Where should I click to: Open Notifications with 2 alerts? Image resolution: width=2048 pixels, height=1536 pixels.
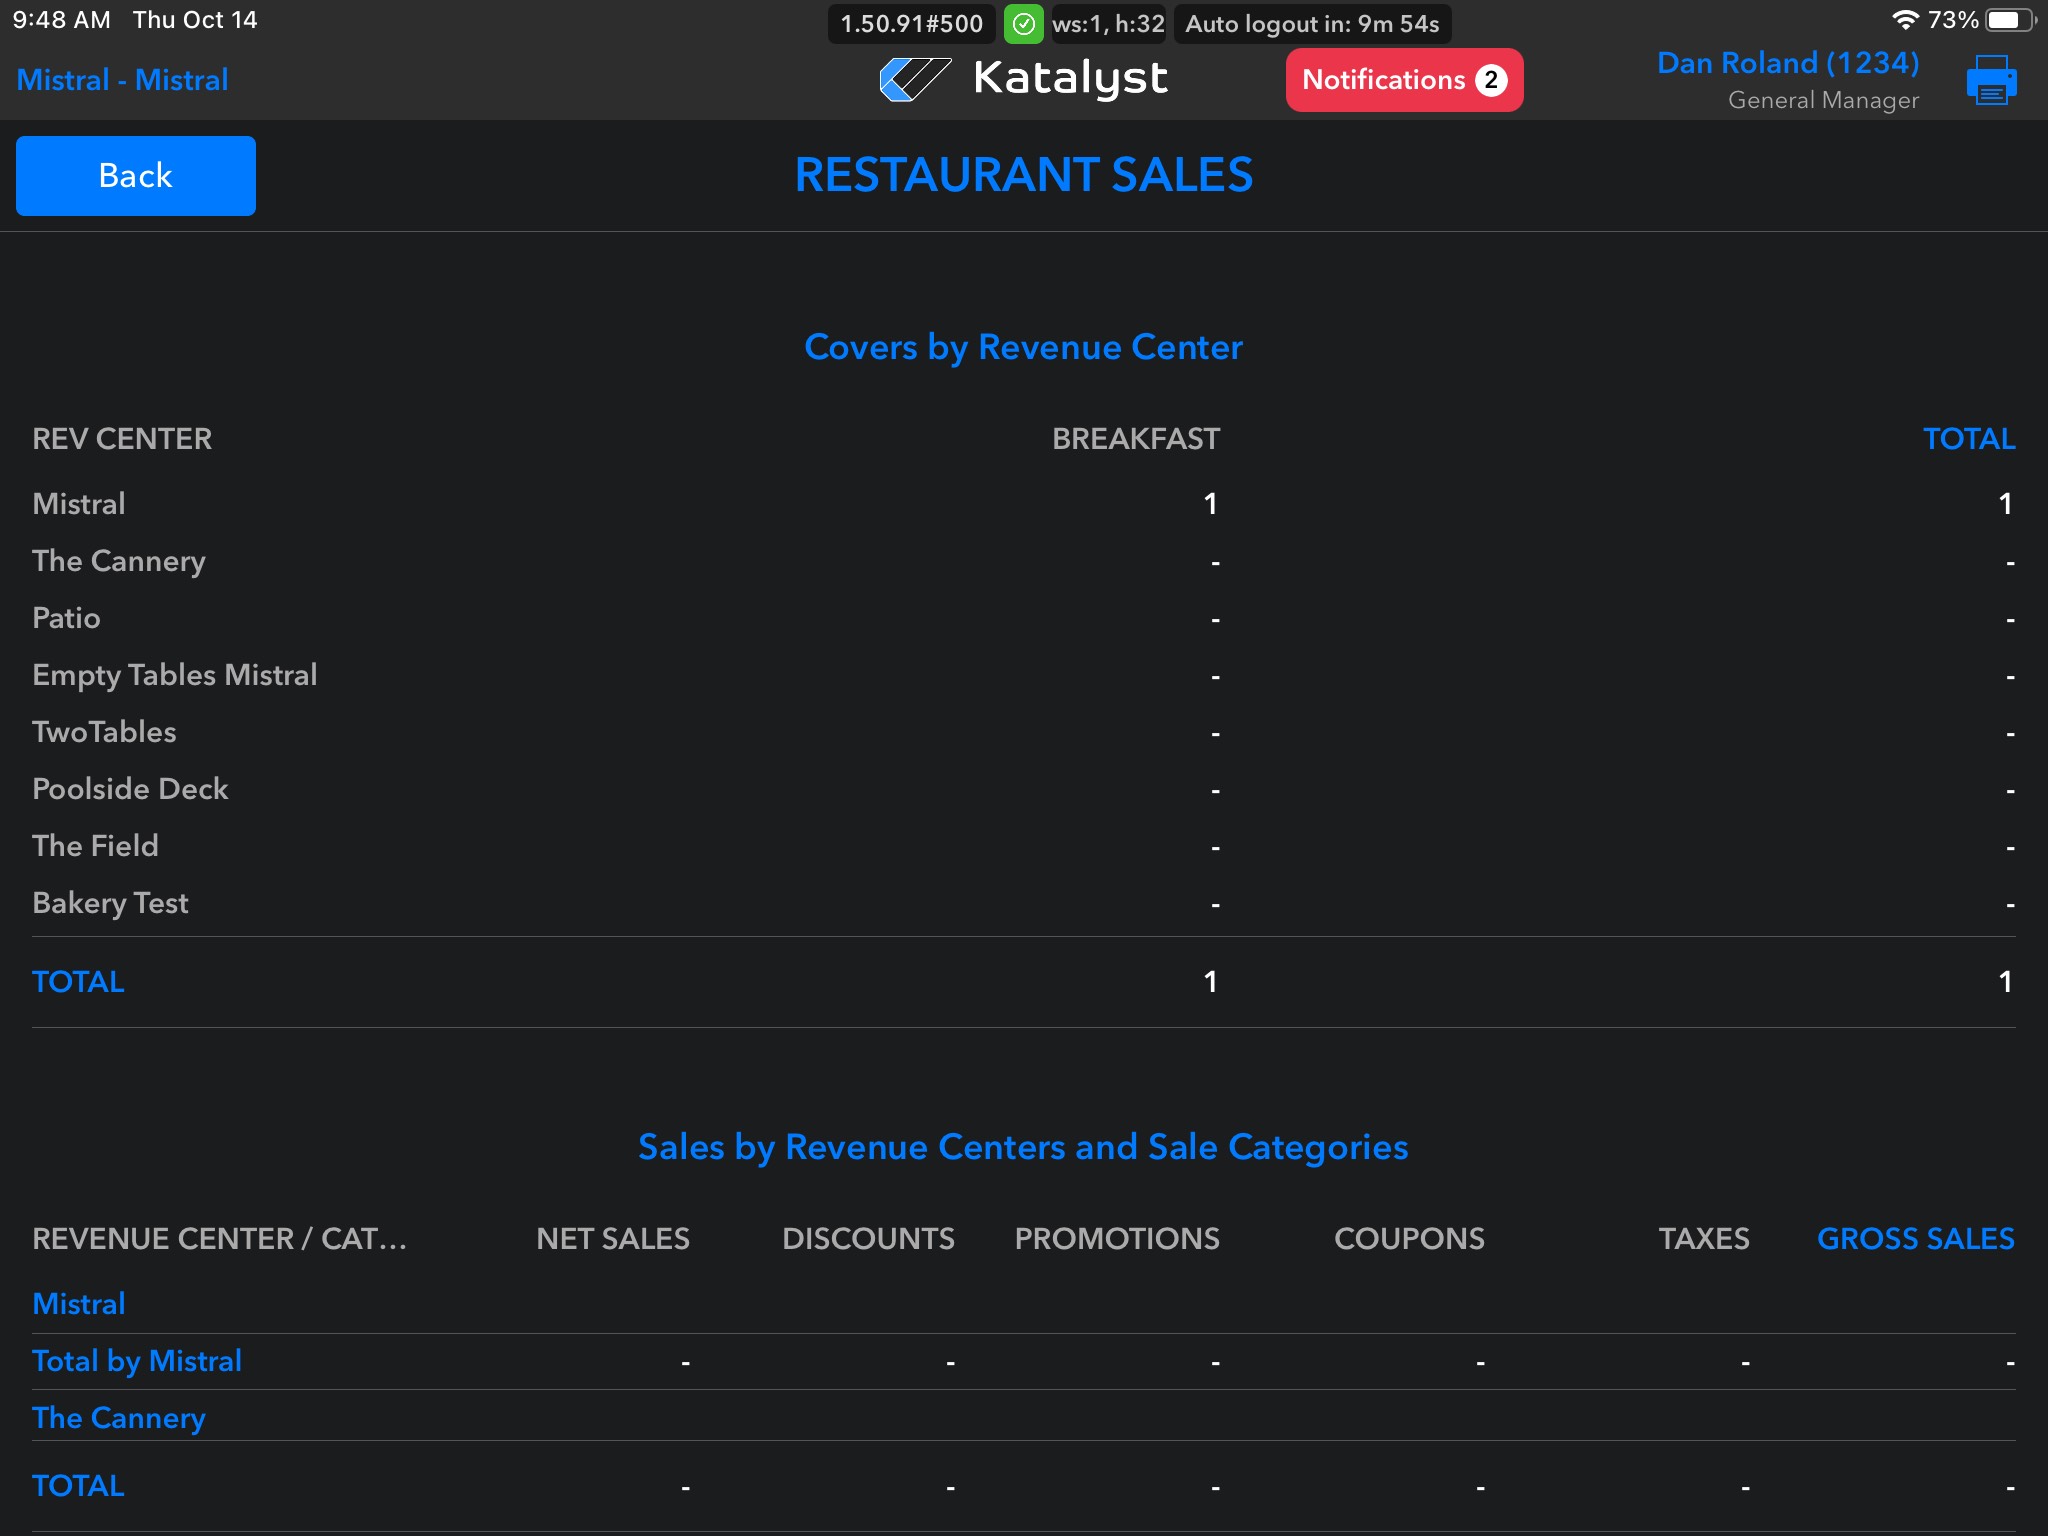coord(1403,80)
